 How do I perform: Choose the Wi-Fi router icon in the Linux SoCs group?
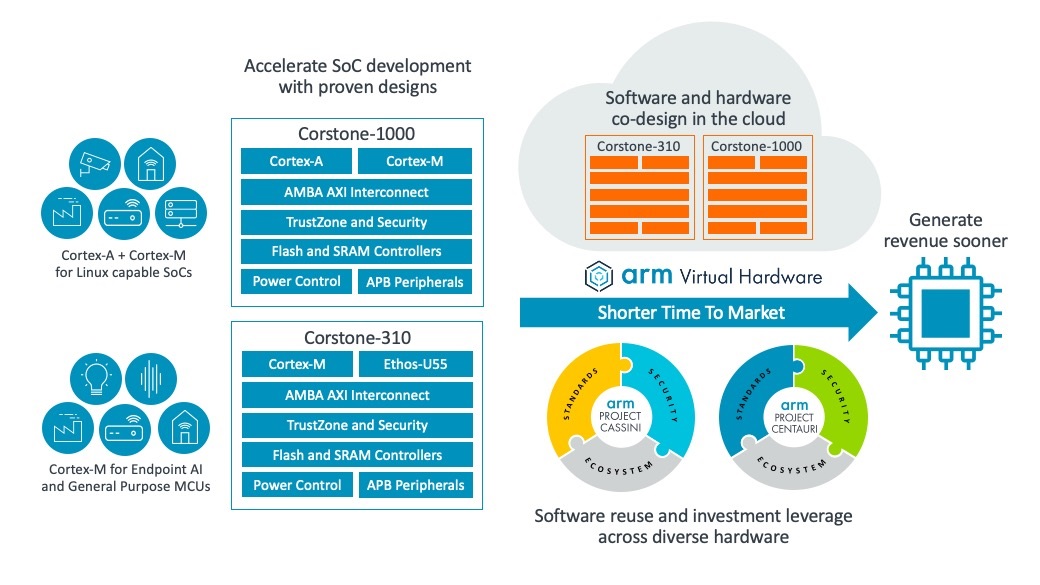pyautogui.click(x=124, y=214)
